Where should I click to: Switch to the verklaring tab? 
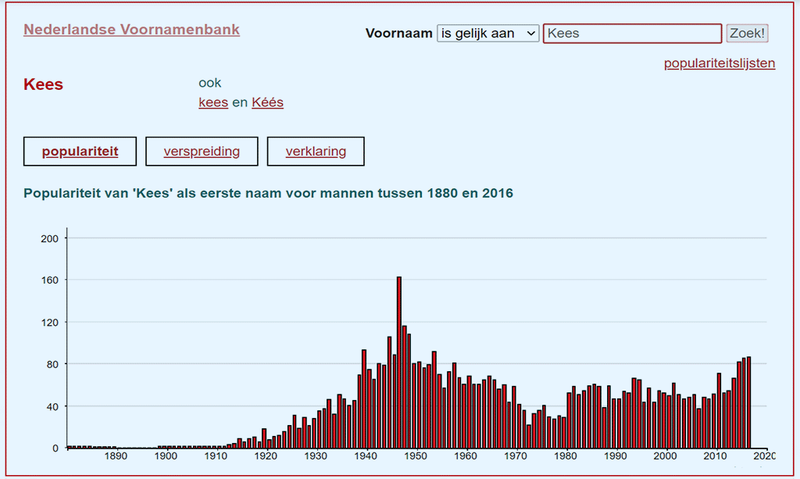click(x=315, y=152)
